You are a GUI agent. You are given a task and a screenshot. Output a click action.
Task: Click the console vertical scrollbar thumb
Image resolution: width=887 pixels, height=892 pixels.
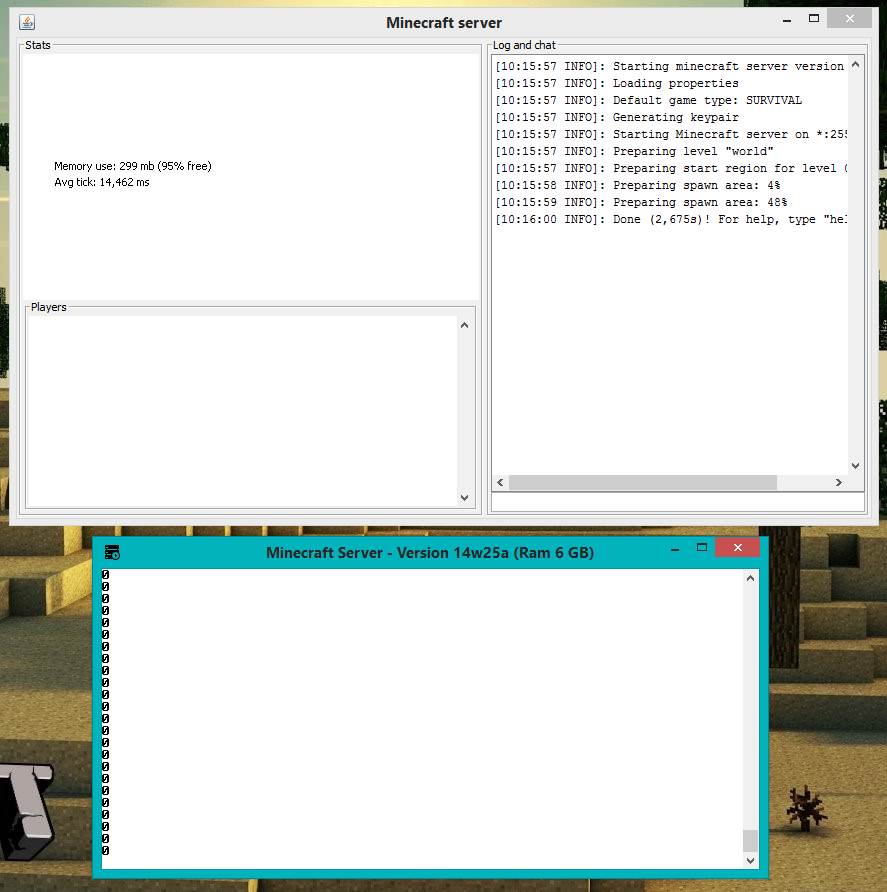pyautogui.click(x=750, y=841)
